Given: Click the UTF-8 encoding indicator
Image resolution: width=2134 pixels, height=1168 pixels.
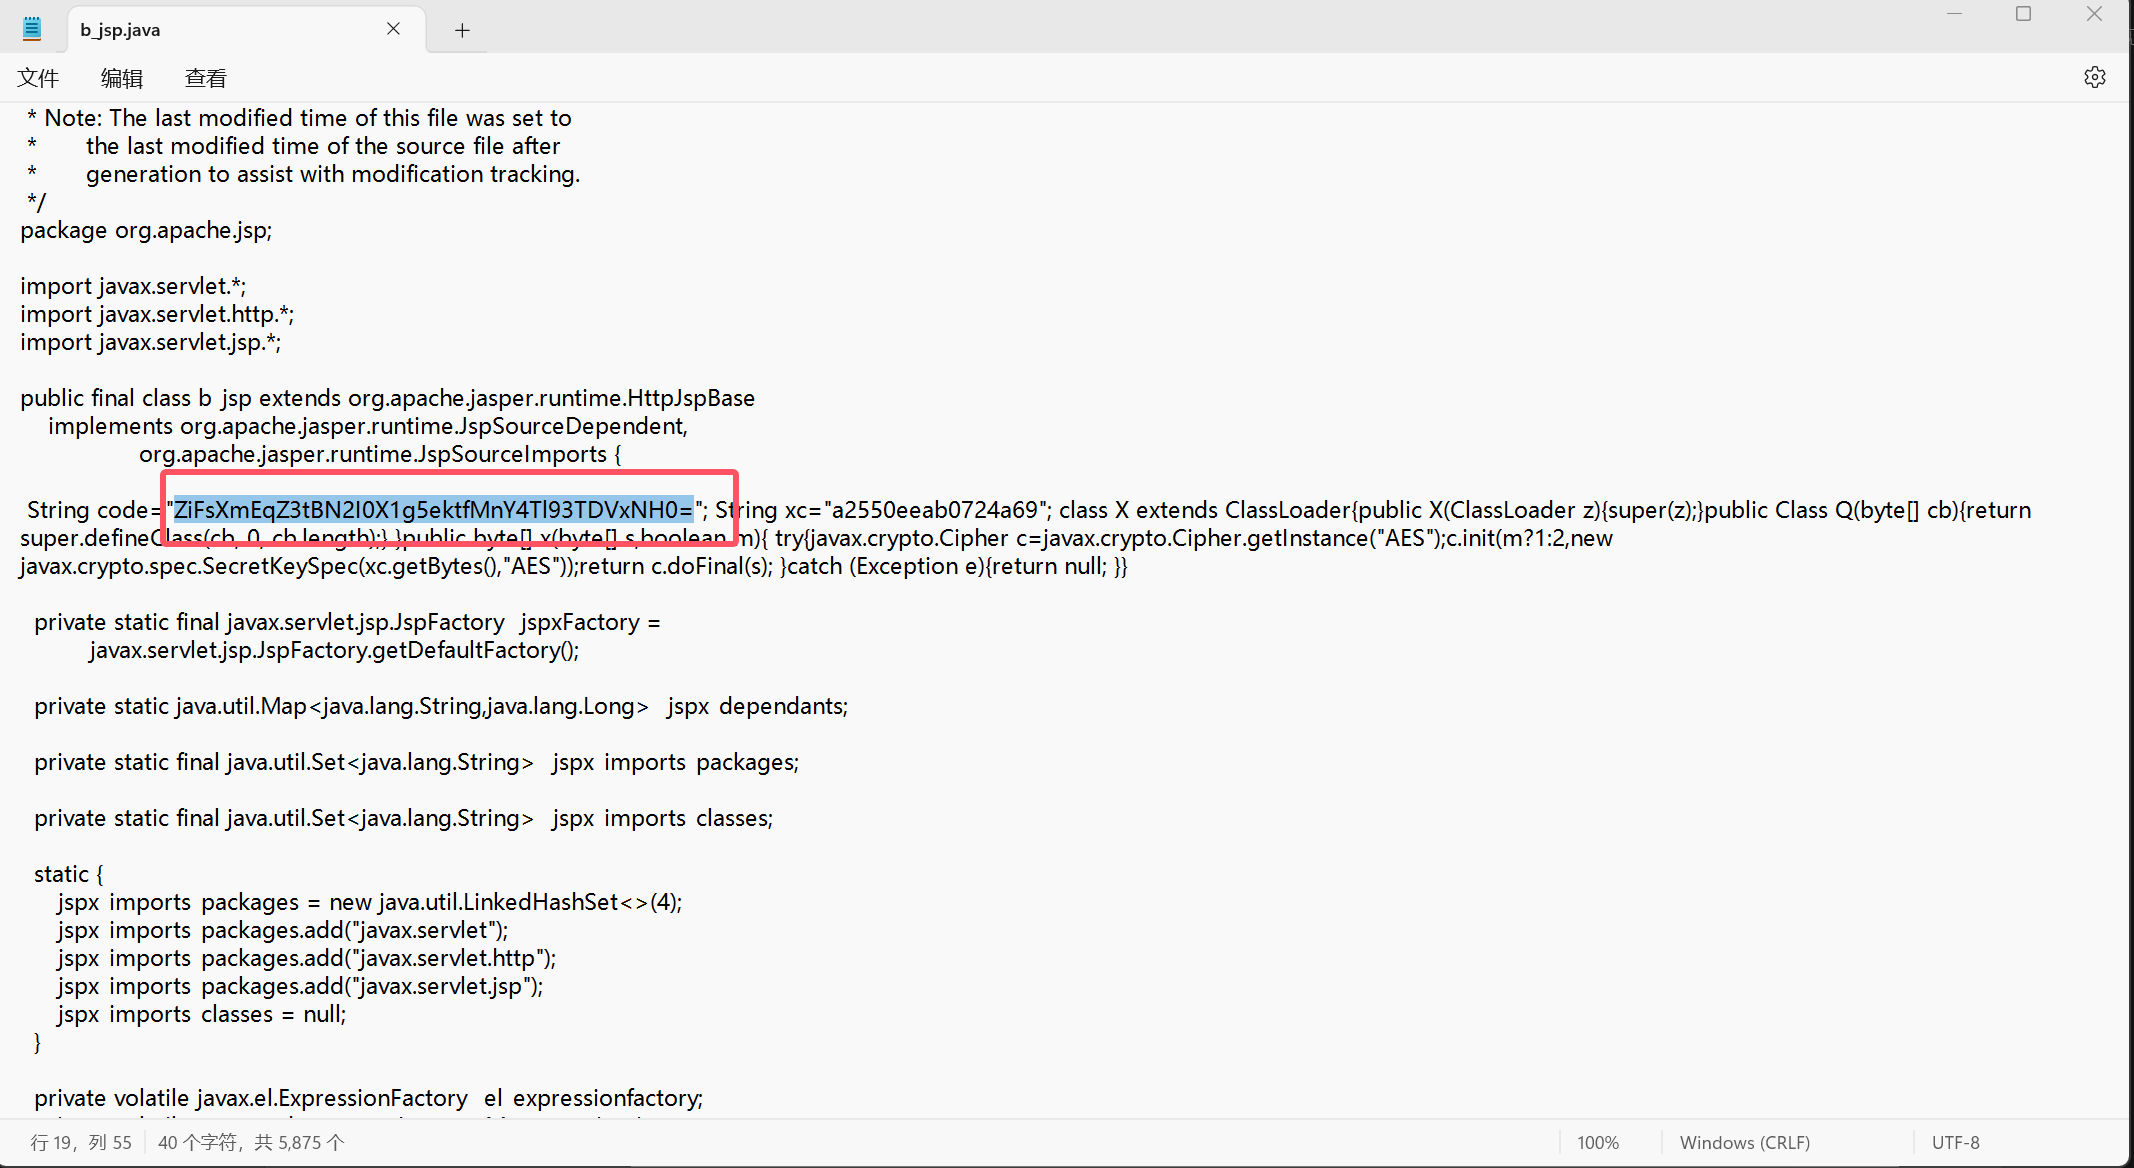Looking at the screenshot, I should 1955,1142.
